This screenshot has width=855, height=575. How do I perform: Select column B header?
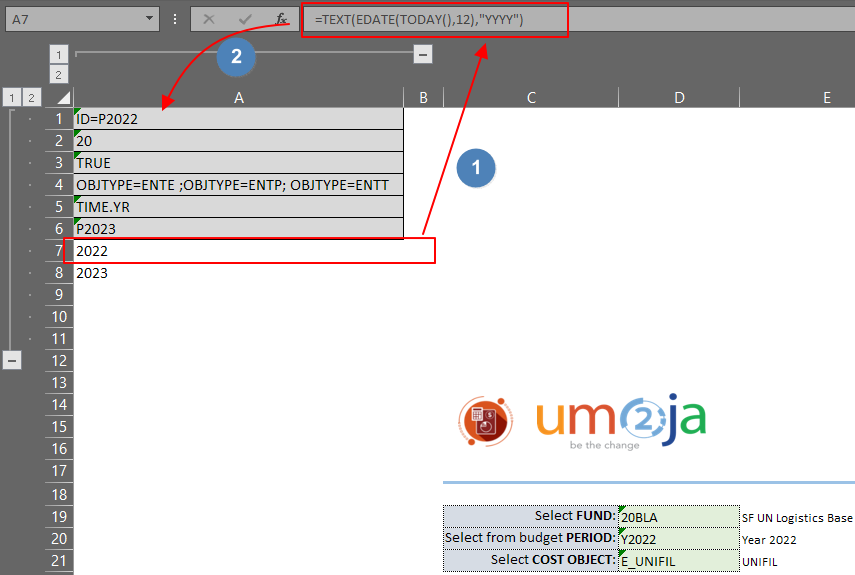click(423, 98)
